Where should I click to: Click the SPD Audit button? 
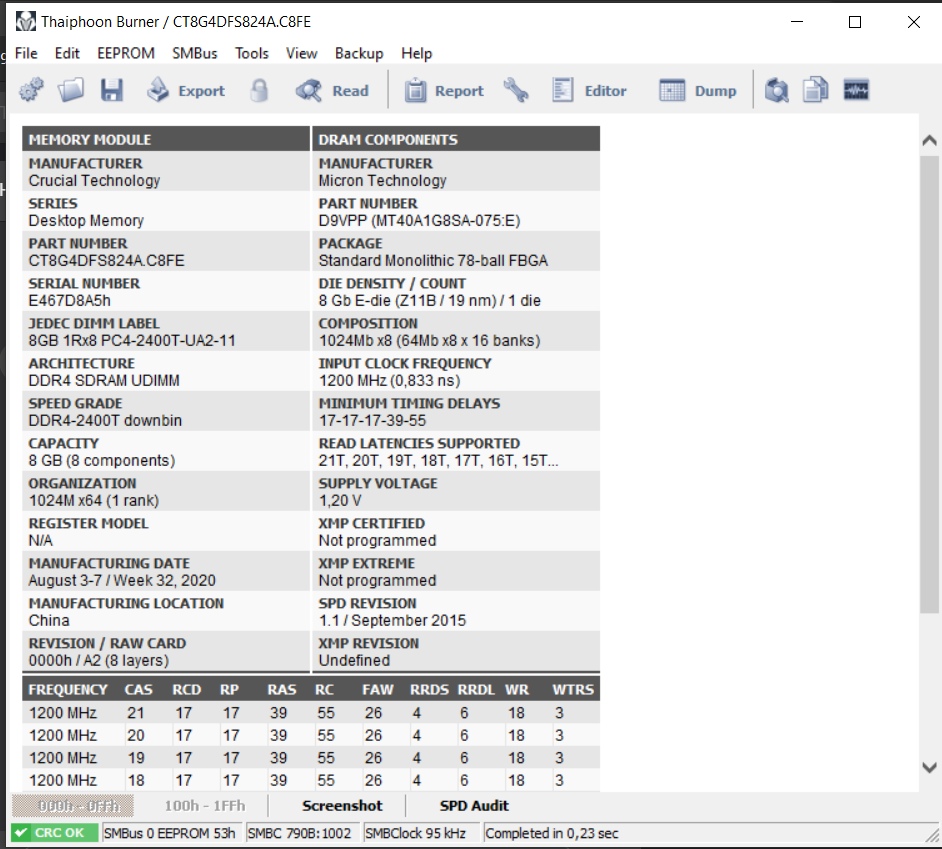point(474,806)
